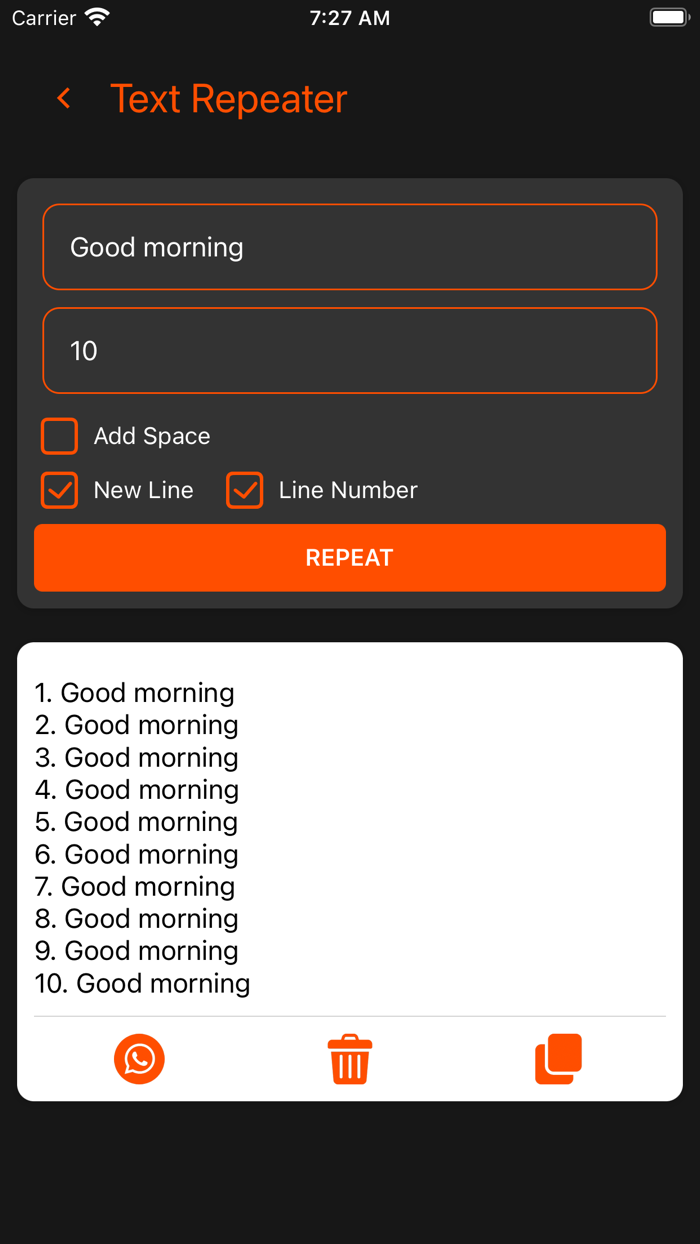Tap the "10. Good morning" output line
700x1244 pixels.
[143, 983]
